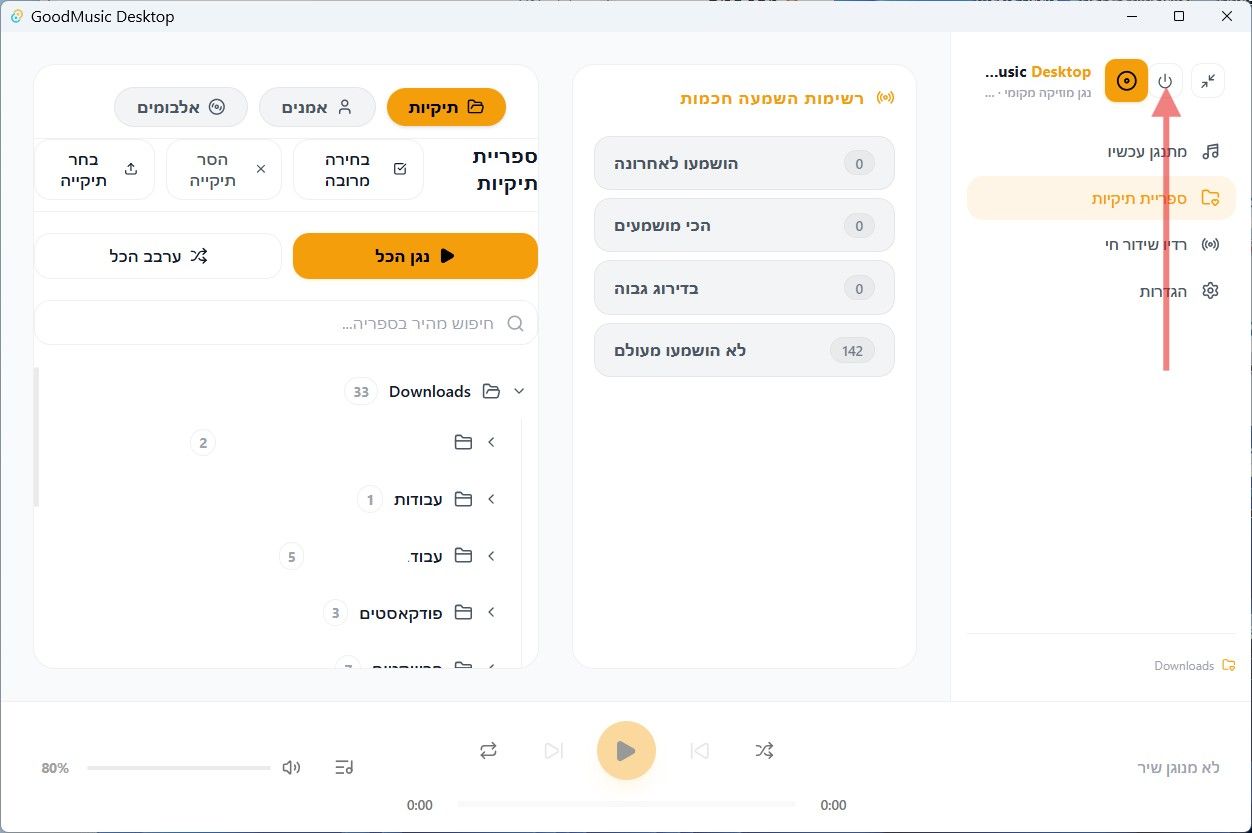1252x833 pixels.
Task: Open the לא הושמעו מעולם smart playlist
Action: point(744,351)
